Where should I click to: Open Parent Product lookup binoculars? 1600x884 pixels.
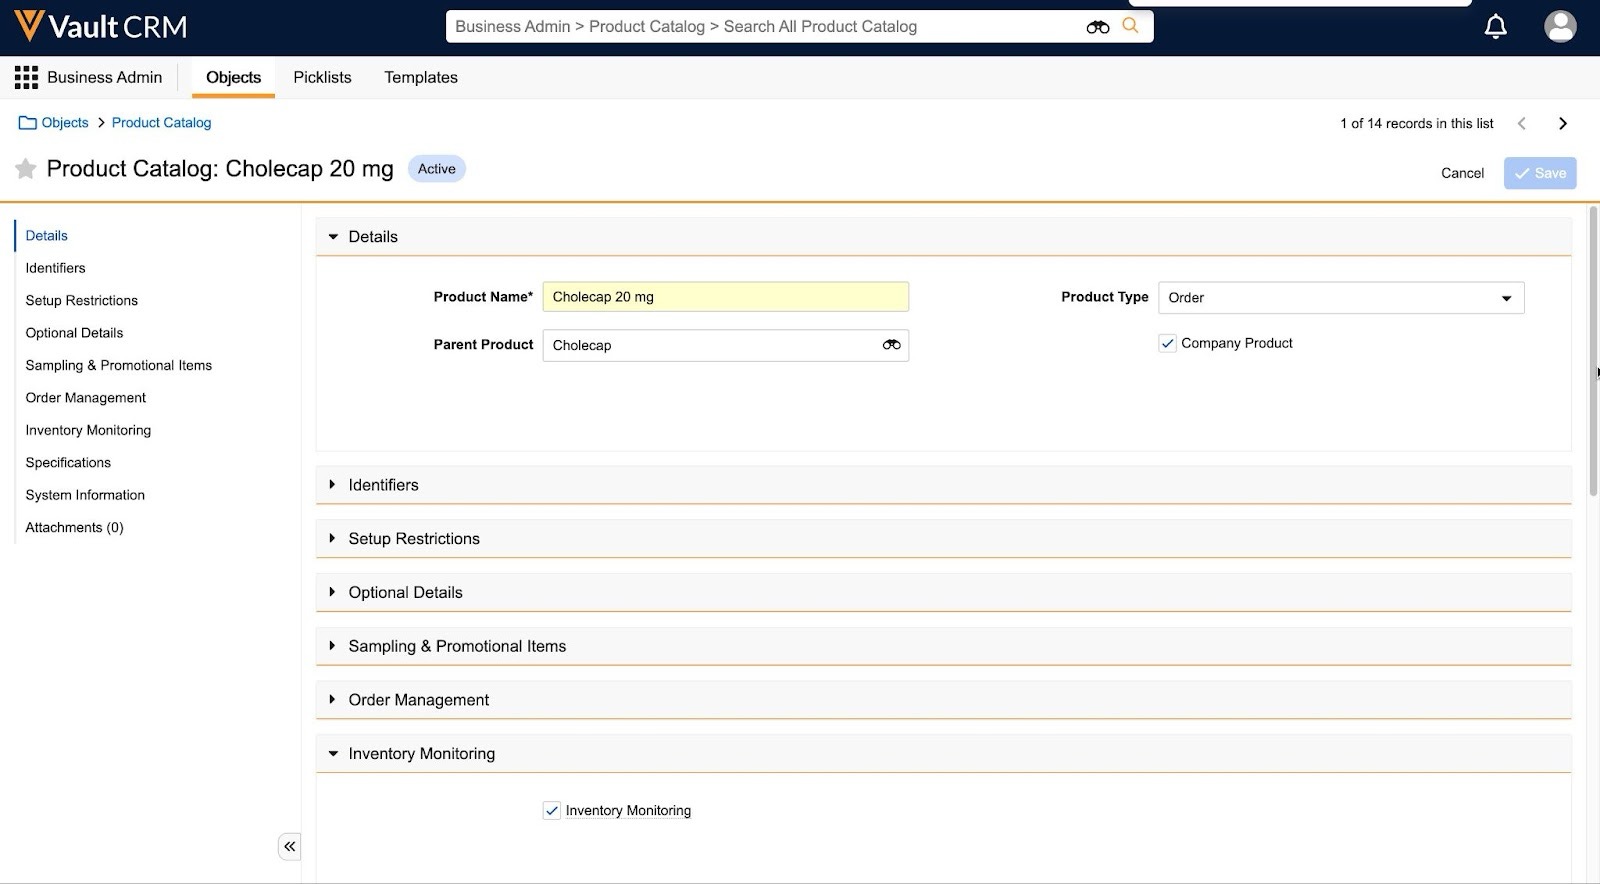pyautogui.click(x=891, y=345)
